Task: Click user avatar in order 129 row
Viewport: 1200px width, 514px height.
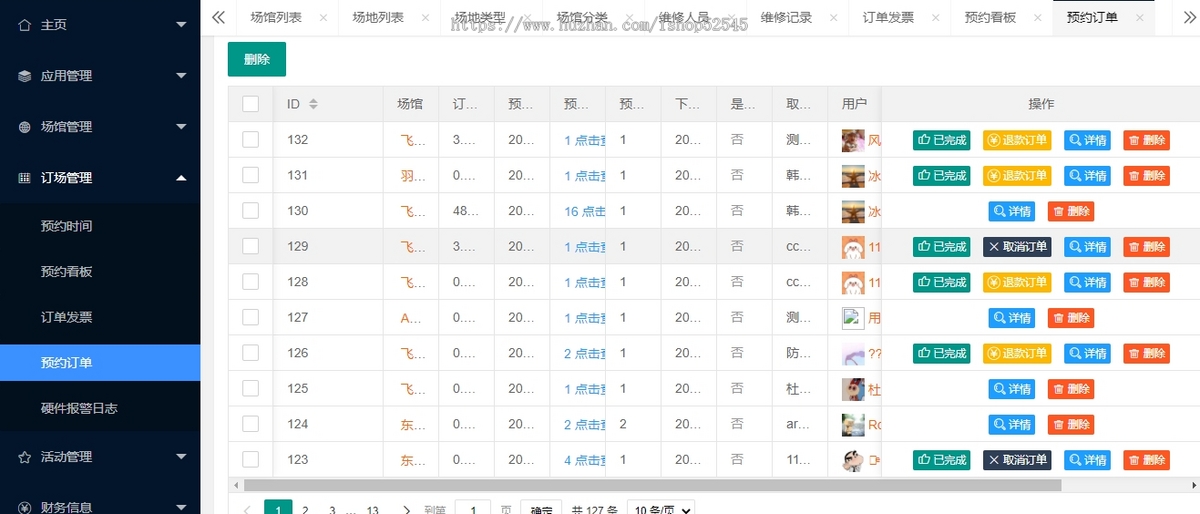Action: [x=853, y=246]
